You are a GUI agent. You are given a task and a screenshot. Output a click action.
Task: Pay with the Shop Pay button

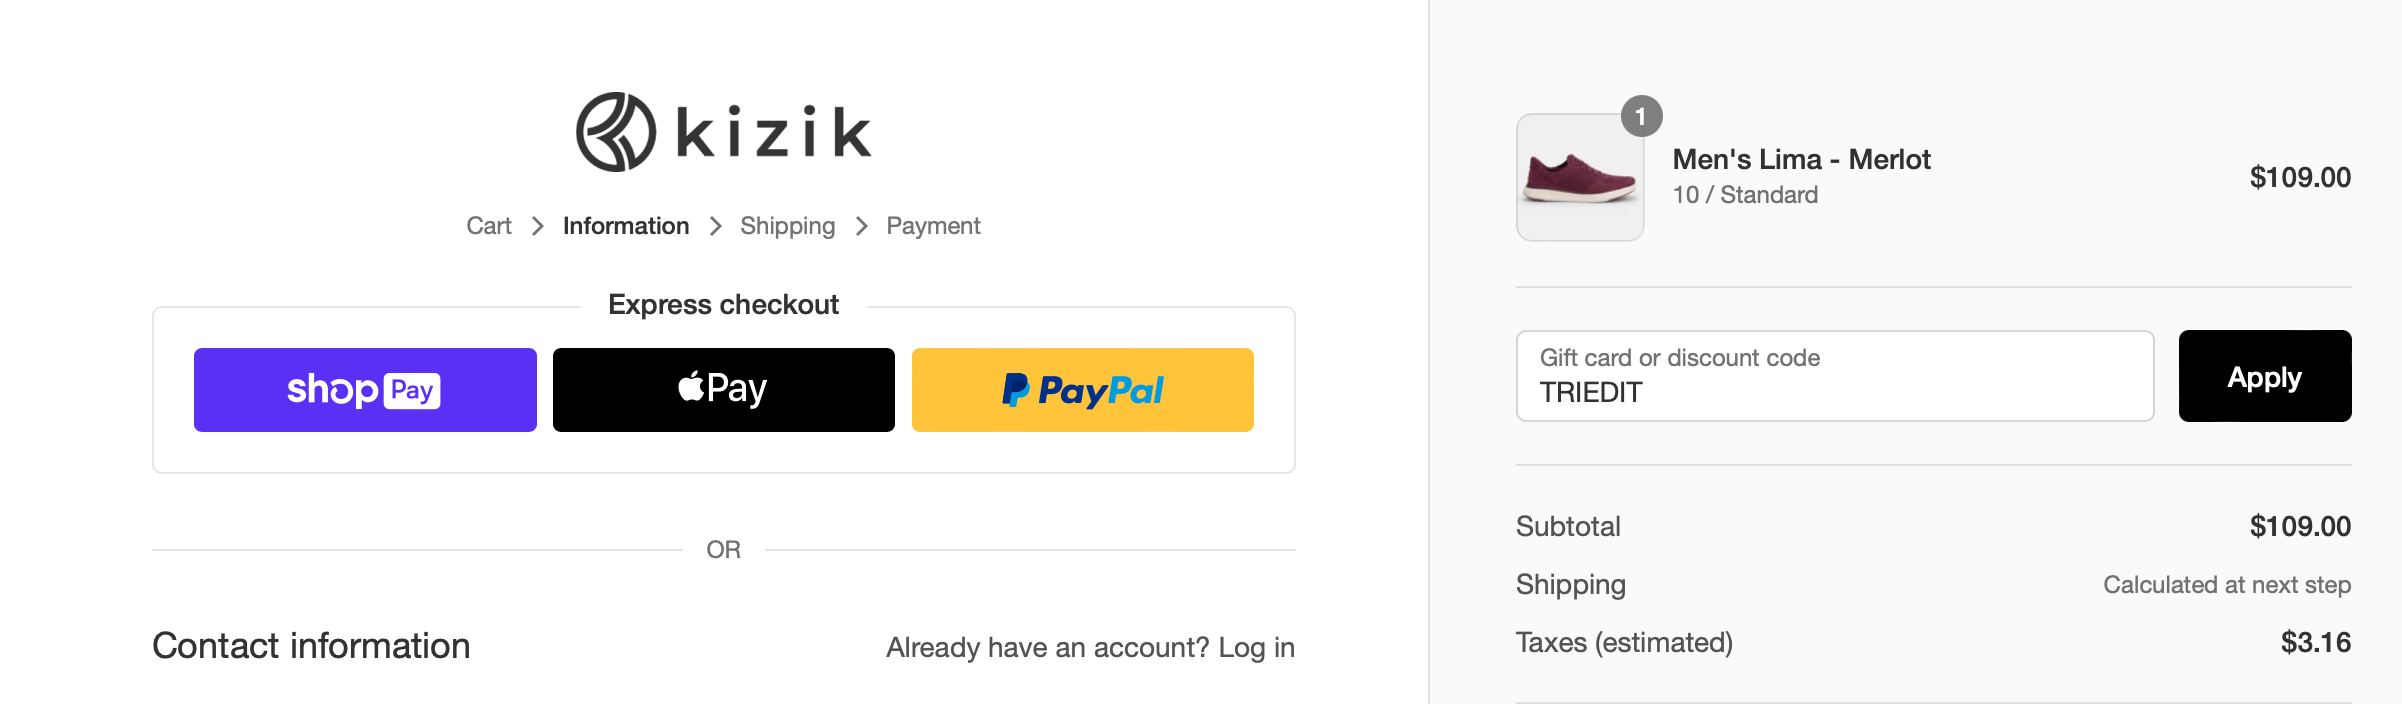point(365,390)
